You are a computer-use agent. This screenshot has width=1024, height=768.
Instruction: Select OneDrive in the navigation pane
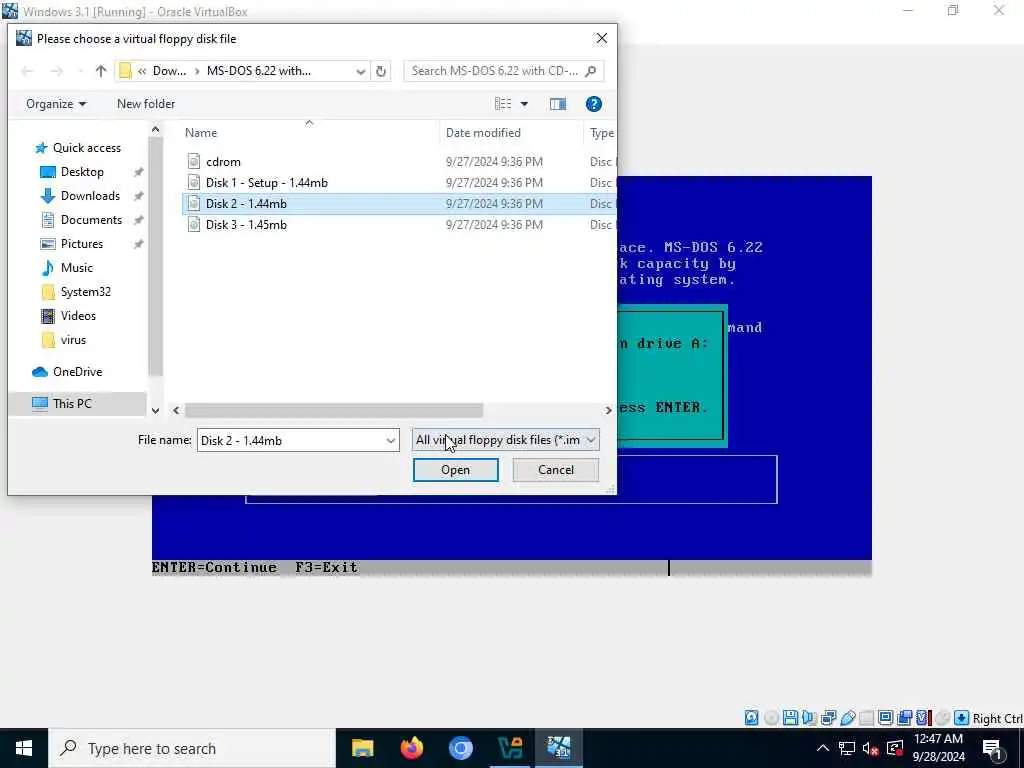click(77, 372)
